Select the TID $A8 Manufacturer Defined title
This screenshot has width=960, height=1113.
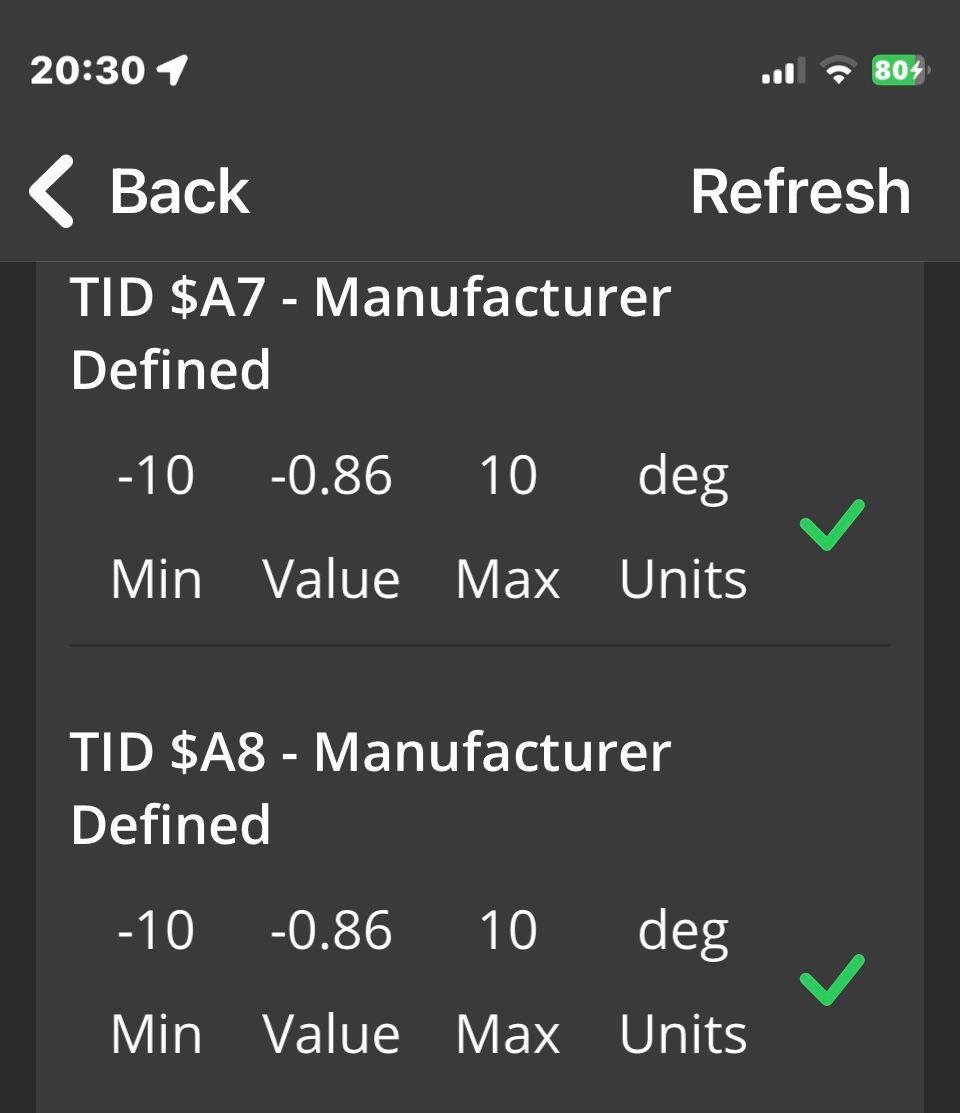(370, 788)
